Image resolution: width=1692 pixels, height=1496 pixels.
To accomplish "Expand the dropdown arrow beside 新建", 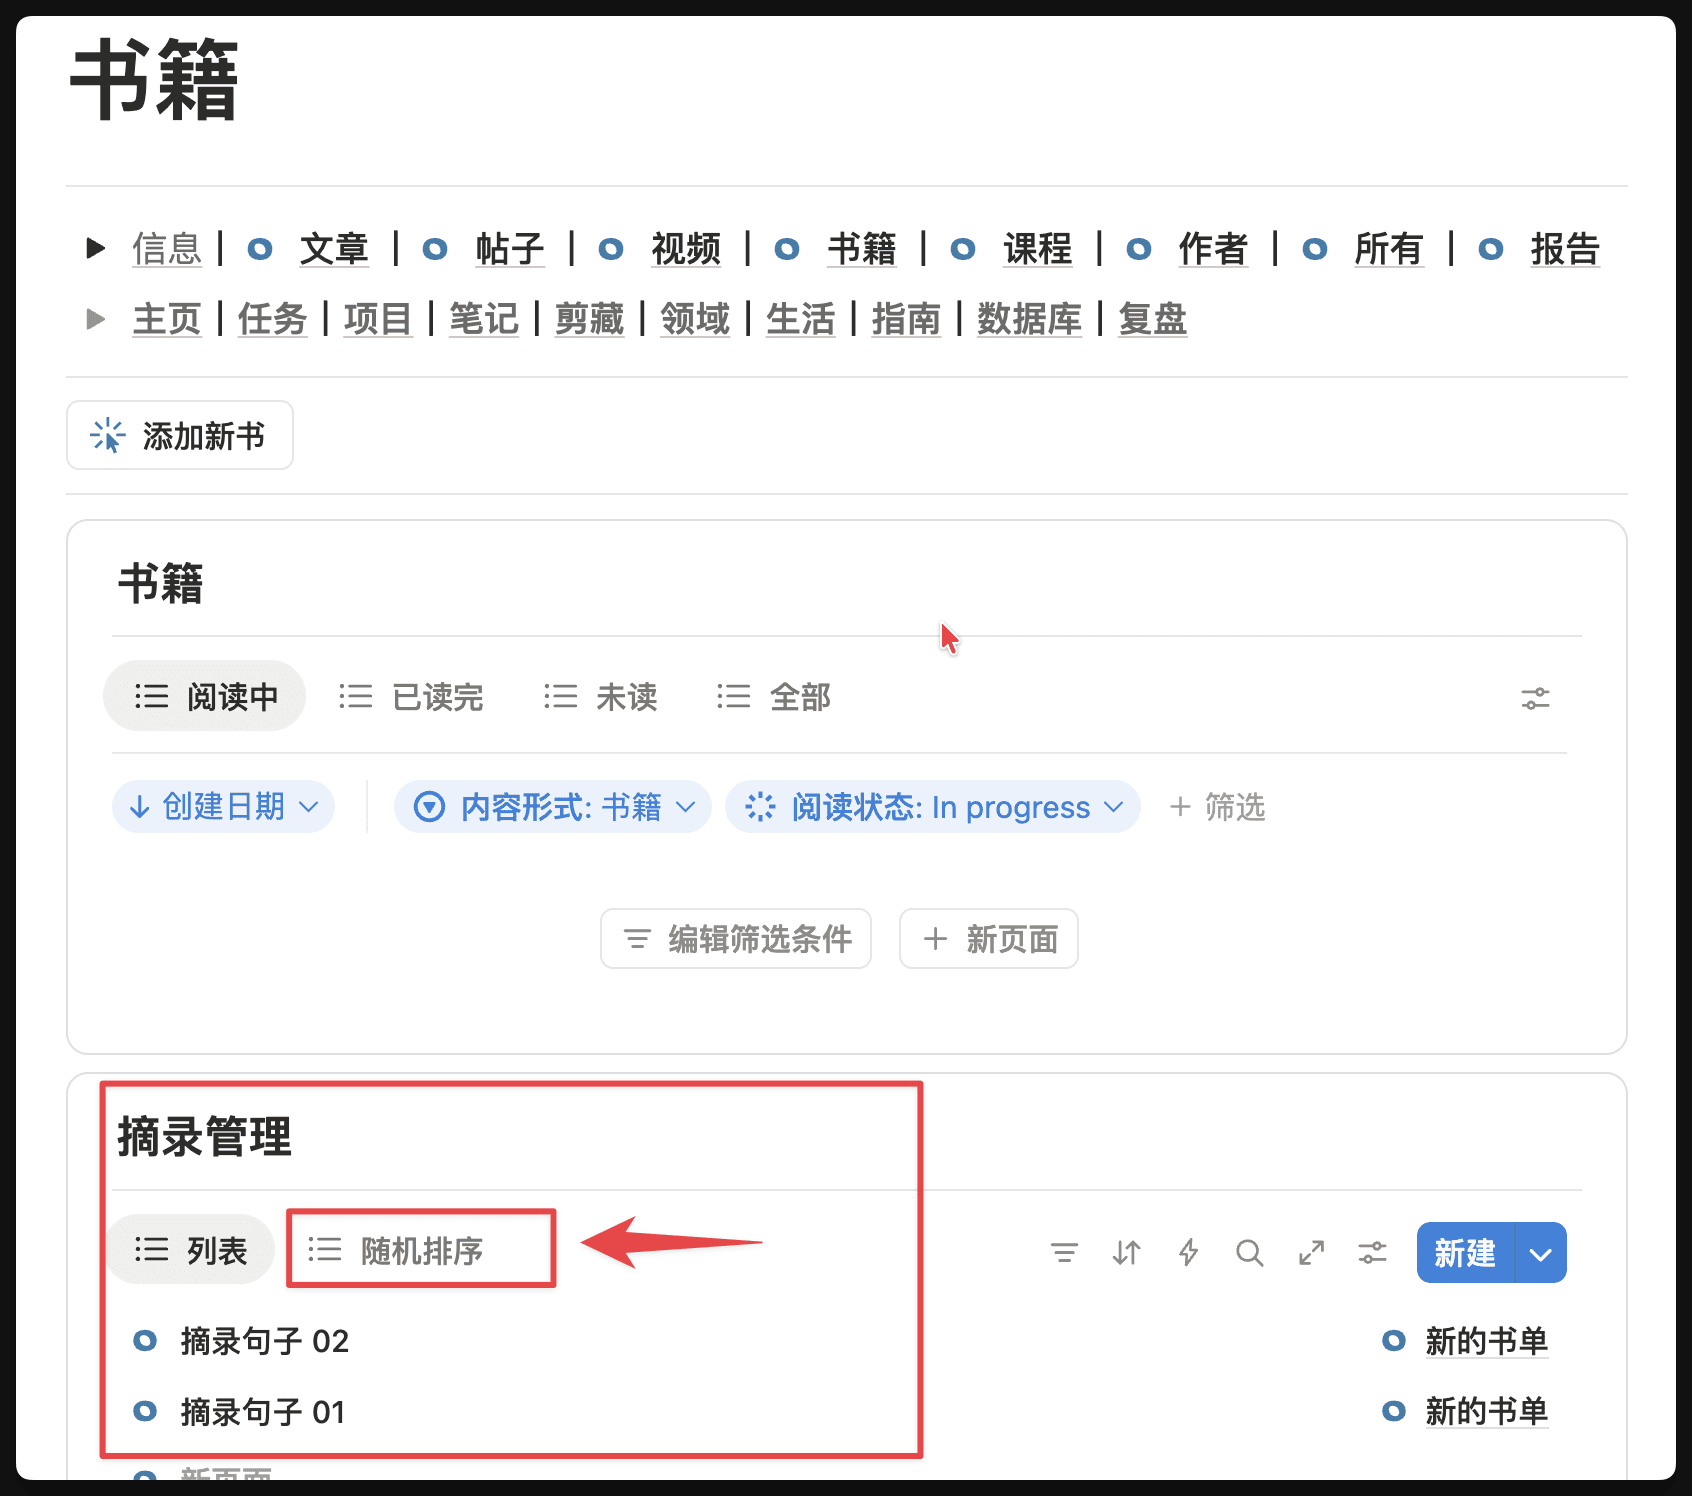I will (1541, 1252).
